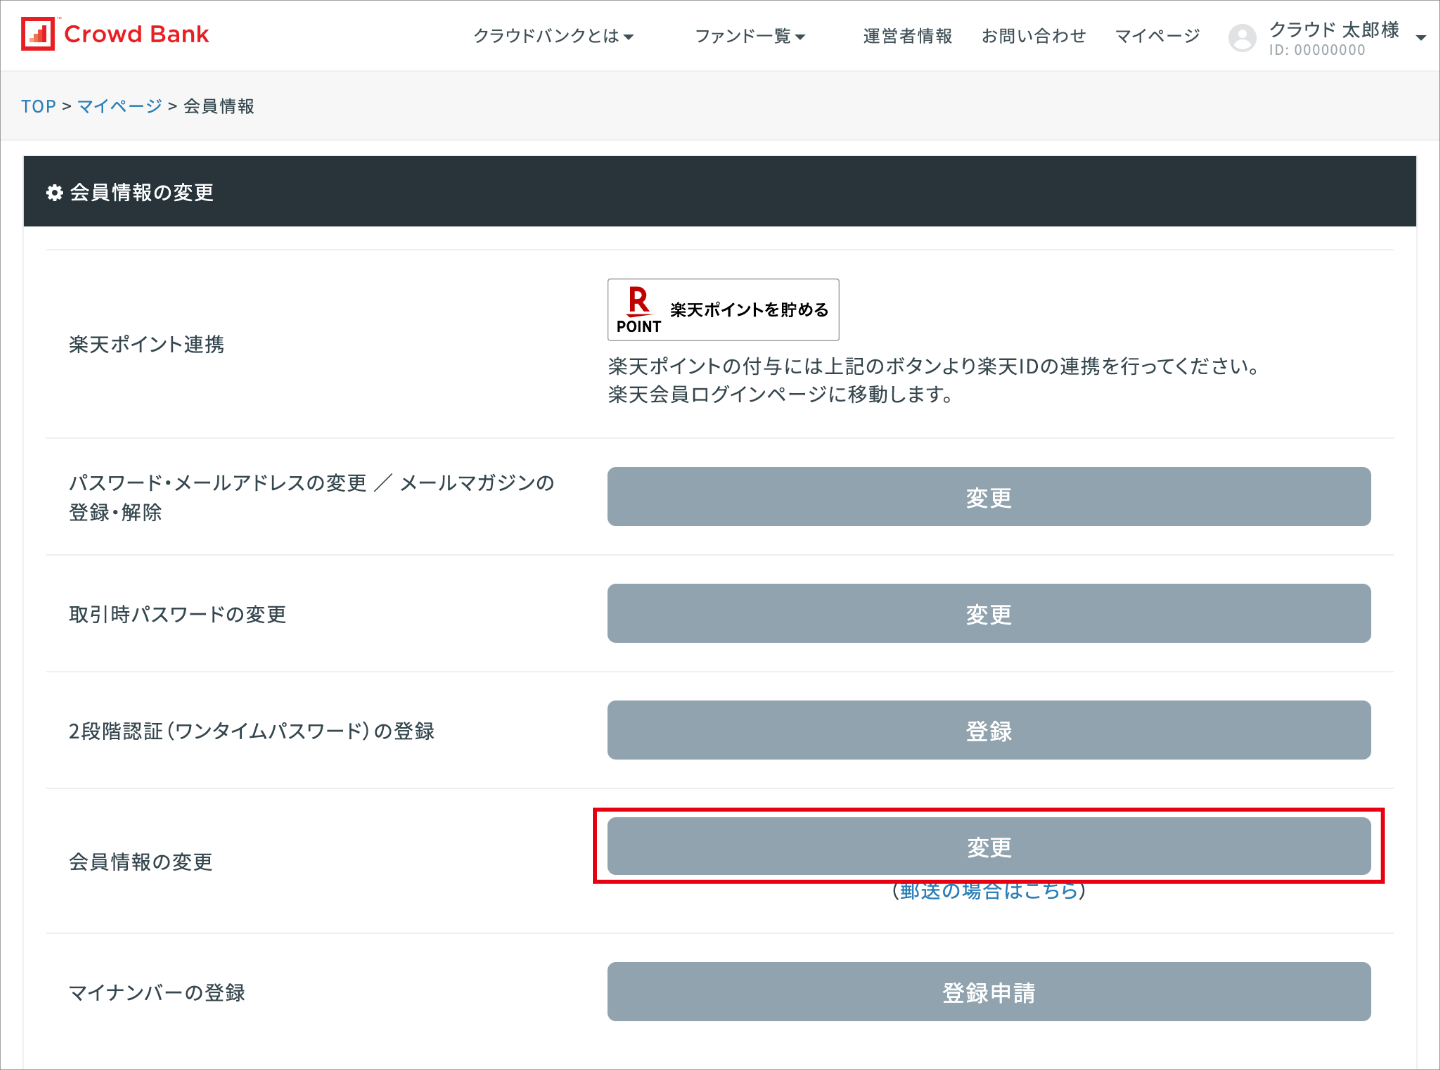
Task: Click 登録申請 for マイナンバーの登録
Action: pyautogui.click(x=988, y=992)
